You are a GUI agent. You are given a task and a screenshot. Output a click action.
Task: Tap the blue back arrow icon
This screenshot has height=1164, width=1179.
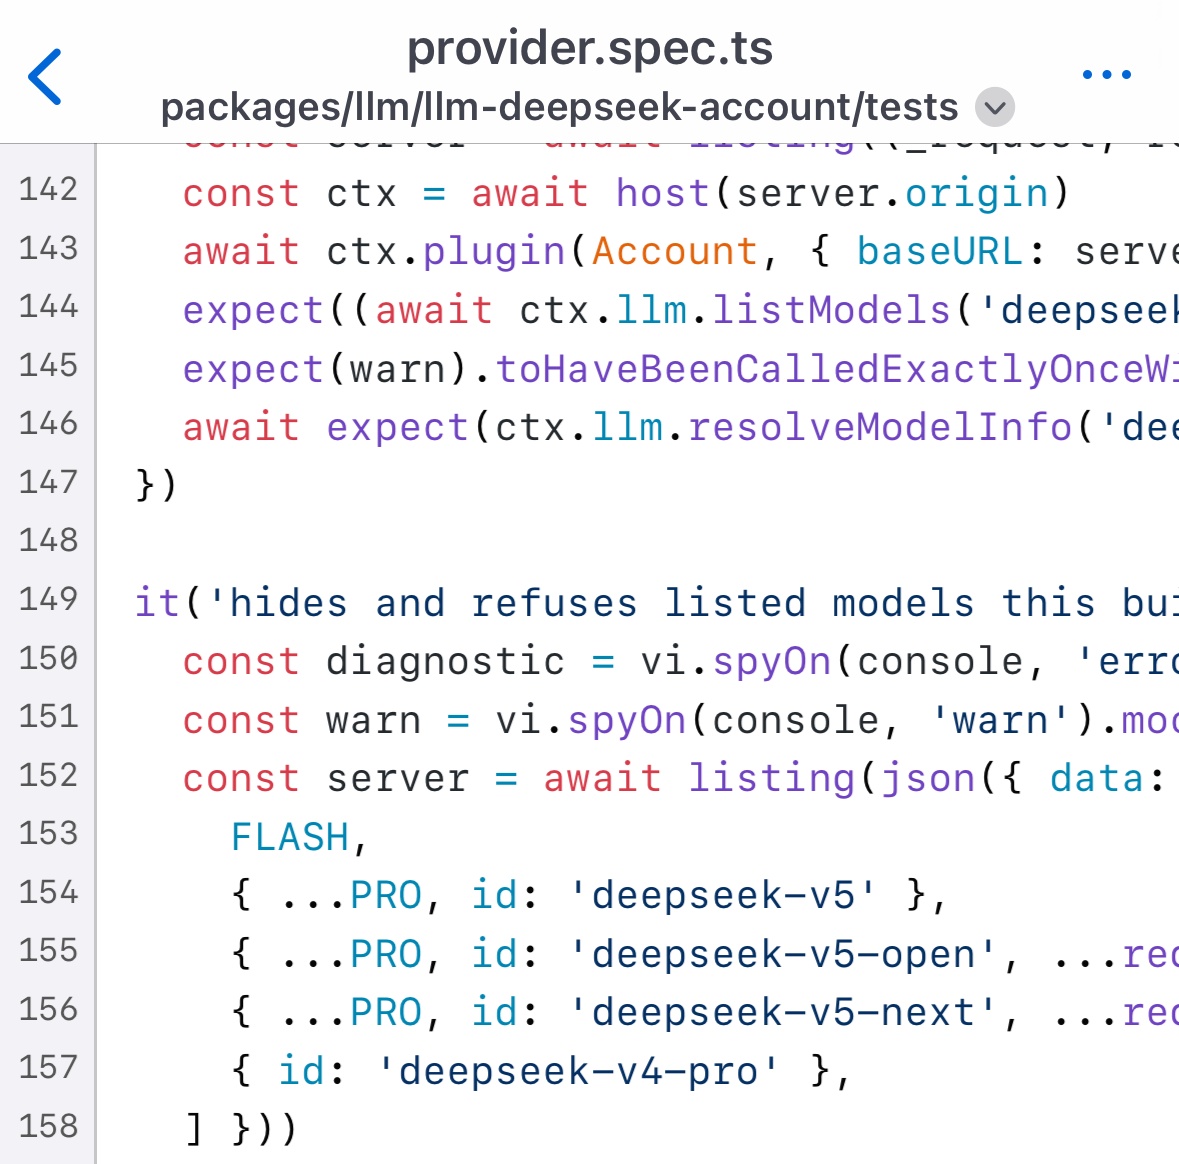(x=44, y=77)
